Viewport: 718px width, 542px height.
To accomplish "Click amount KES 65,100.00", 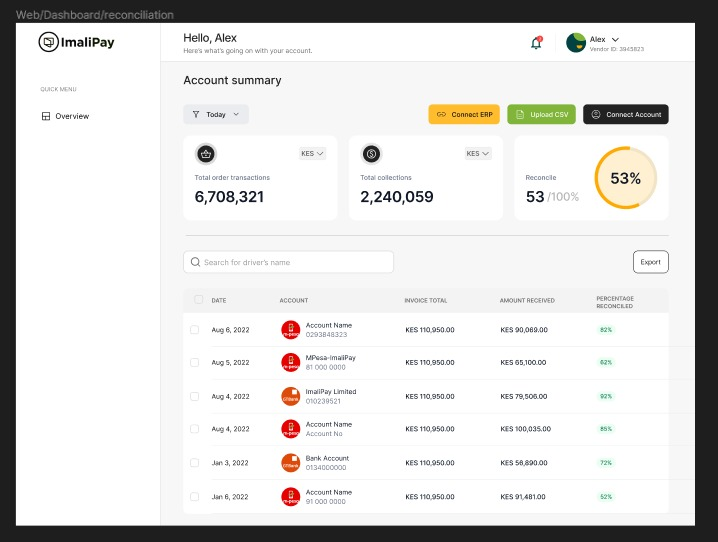I will point(523,362).
